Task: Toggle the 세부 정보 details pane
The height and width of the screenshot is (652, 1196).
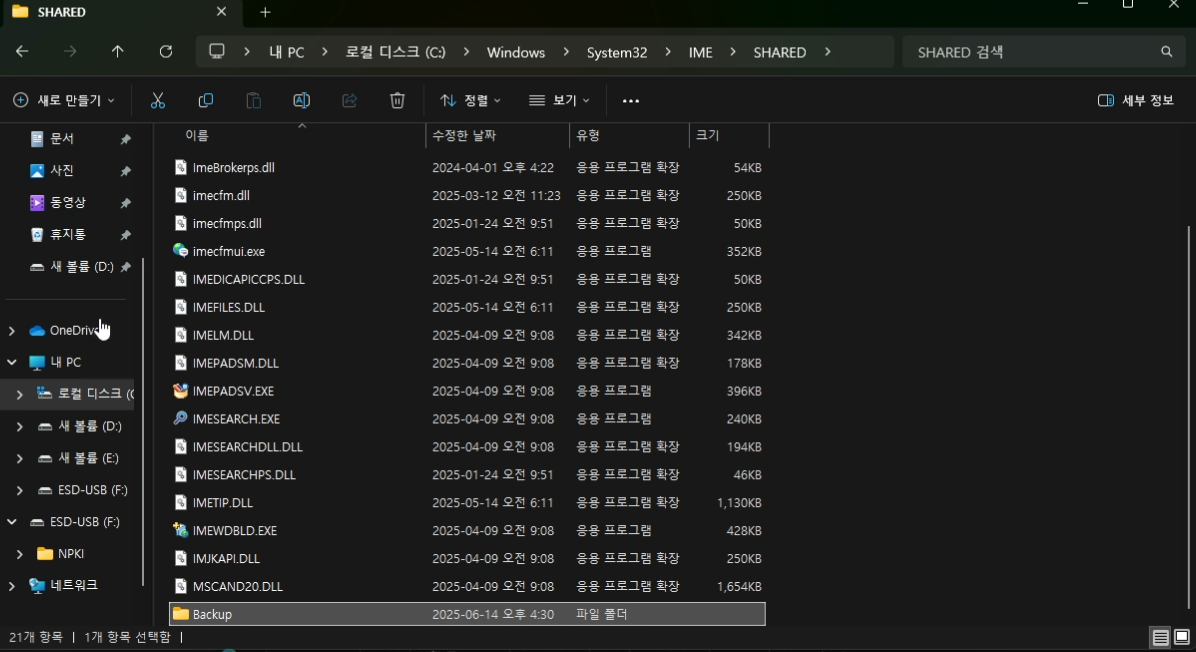Action: 1135,101
